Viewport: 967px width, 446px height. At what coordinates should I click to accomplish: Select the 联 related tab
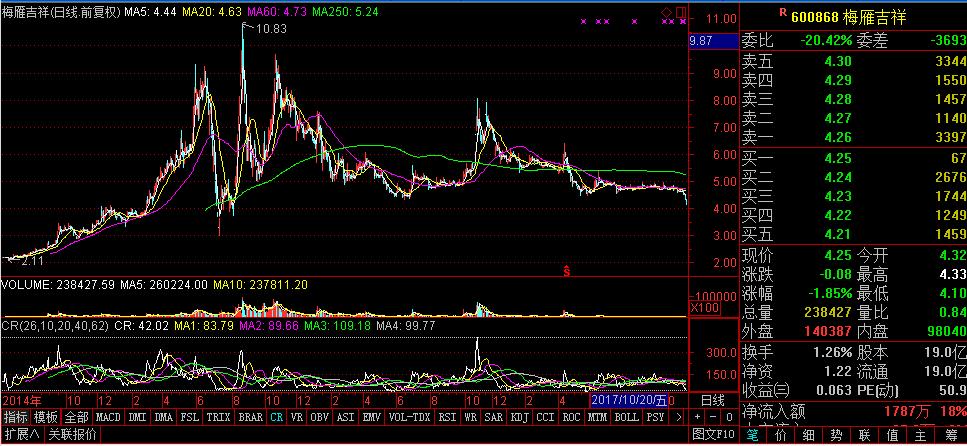864,435
